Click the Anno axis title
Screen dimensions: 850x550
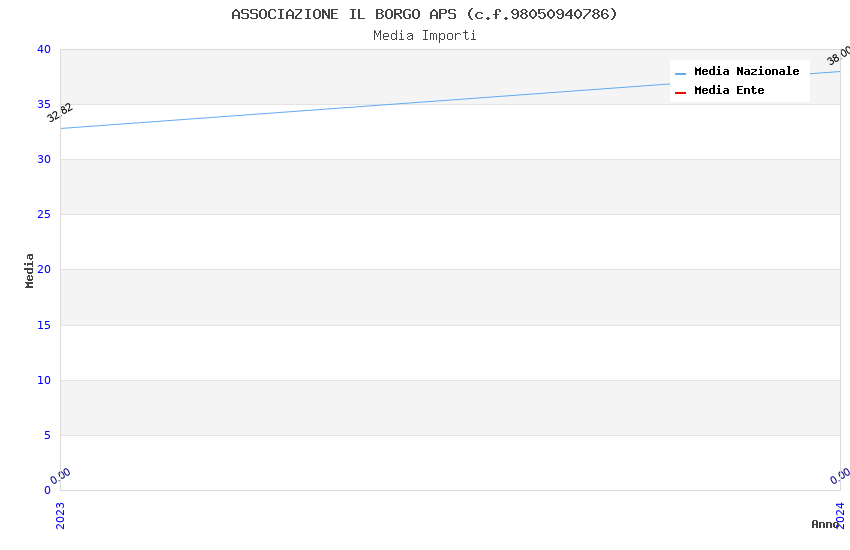(825, 524)
